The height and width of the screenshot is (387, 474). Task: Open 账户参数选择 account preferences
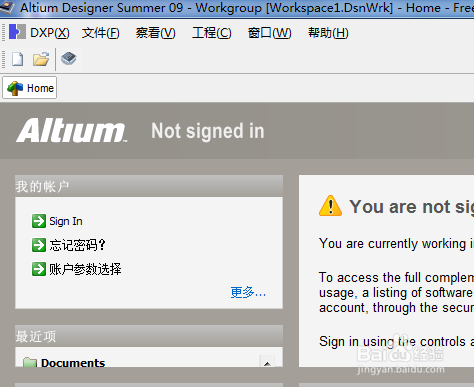click(85, 269)
